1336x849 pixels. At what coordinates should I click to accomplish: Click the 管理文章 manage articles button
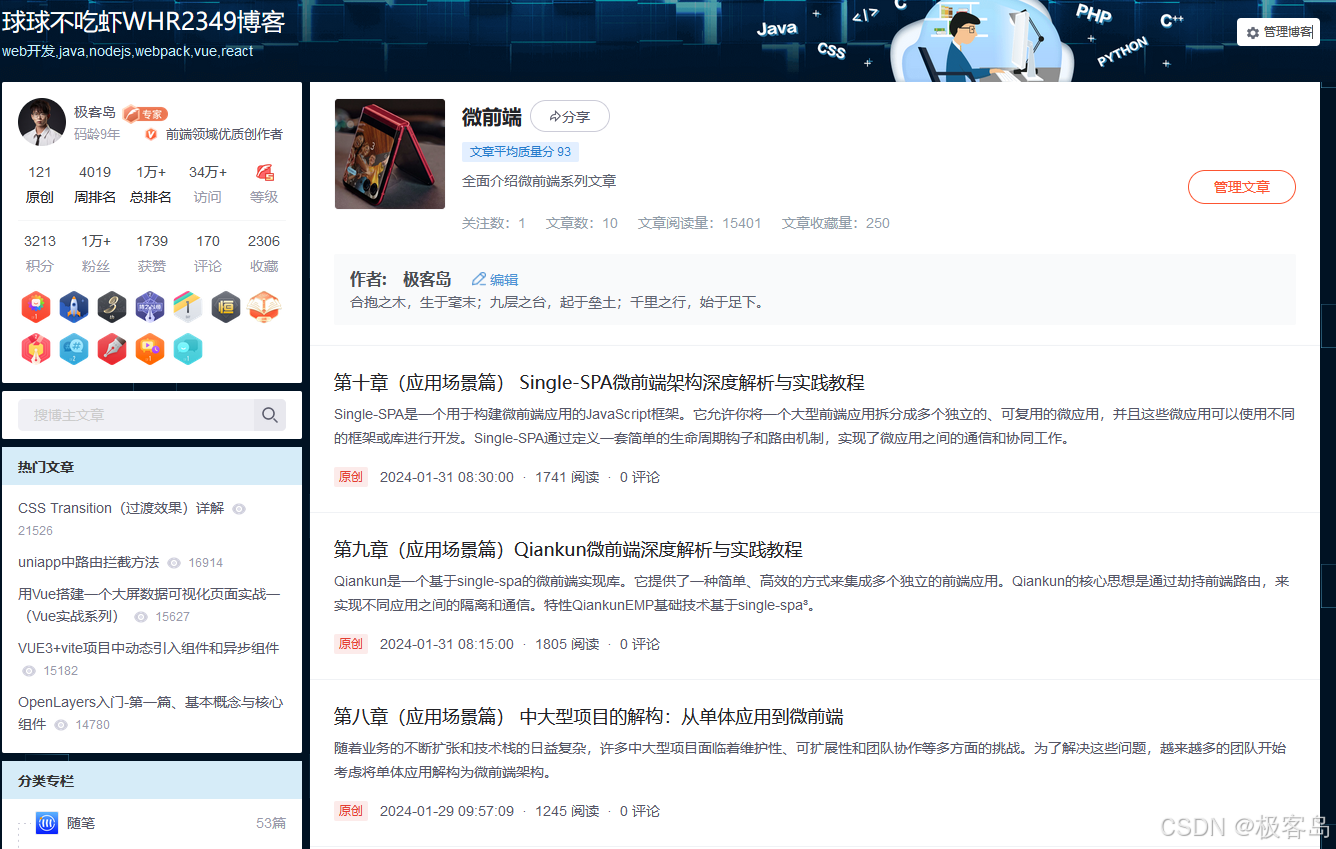[x=1242, y=187]
